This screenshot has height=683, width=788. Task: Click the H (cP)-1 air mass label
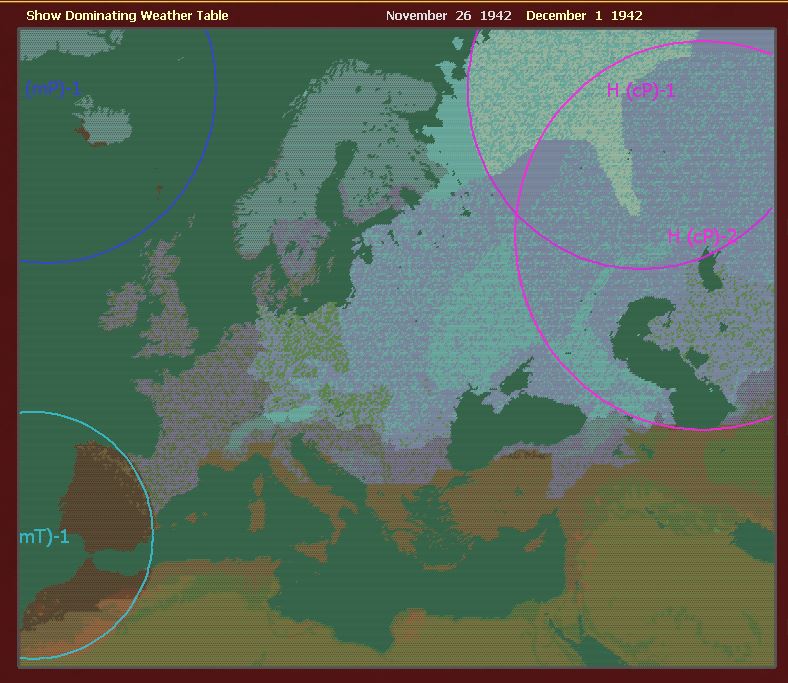[641, 90]
